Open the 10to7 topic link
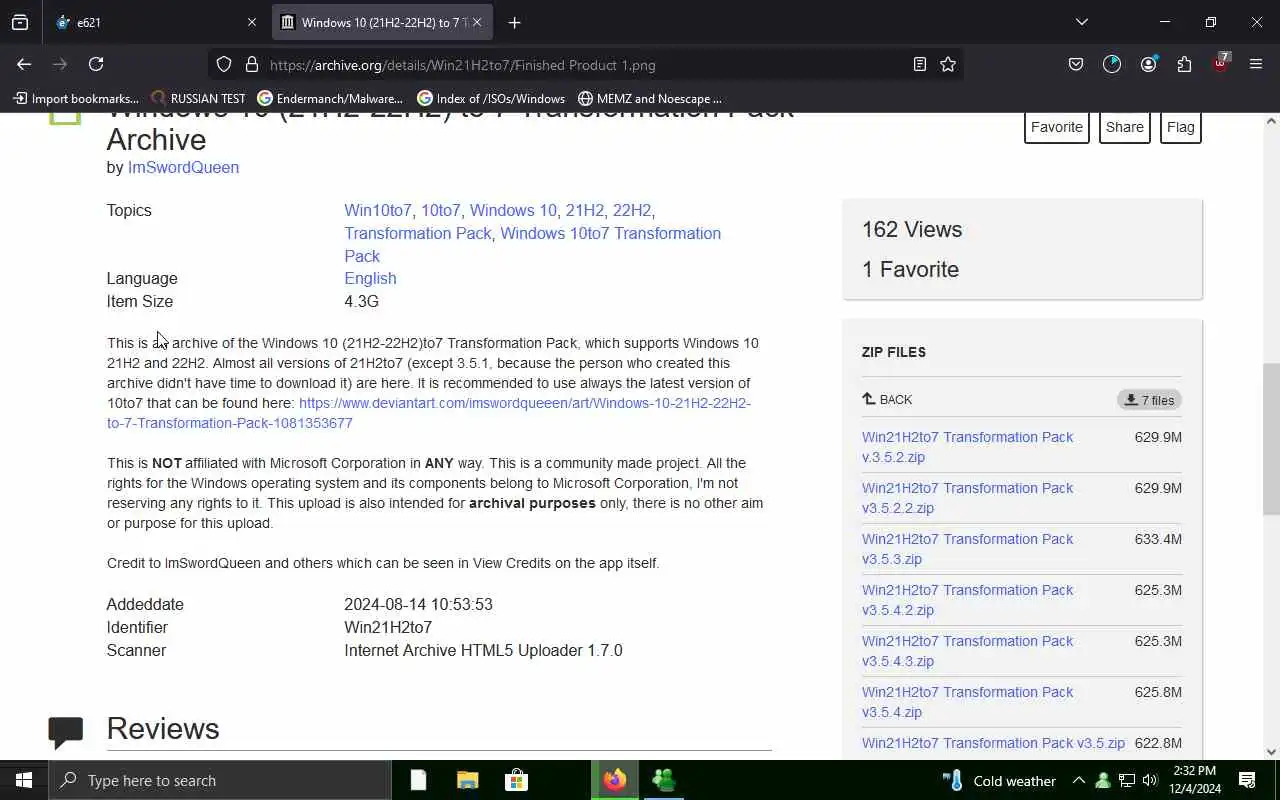This screenshot has height=800, width=1280. (x=441, y=210)
